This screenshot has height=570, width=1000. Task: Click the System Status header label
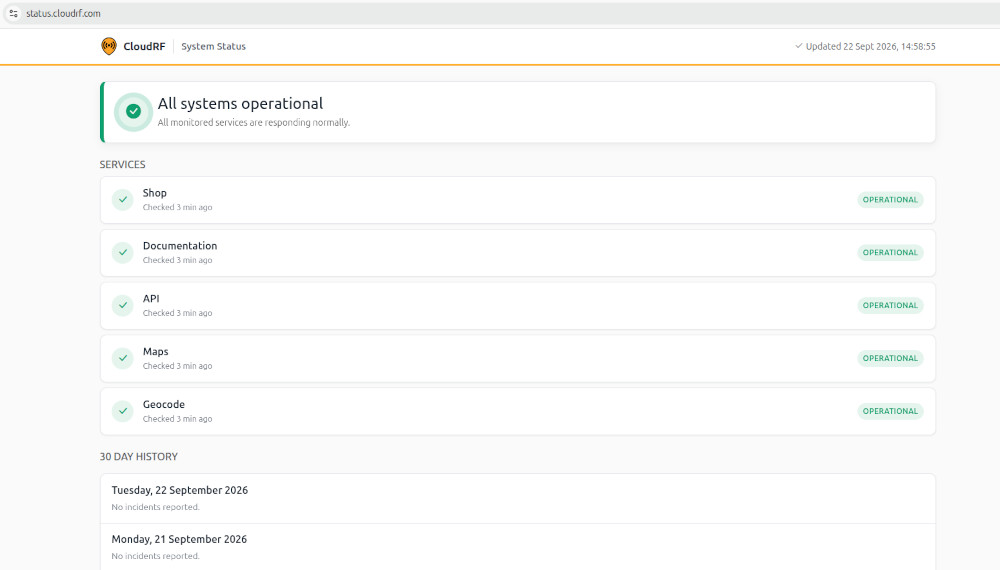[213, 47]
